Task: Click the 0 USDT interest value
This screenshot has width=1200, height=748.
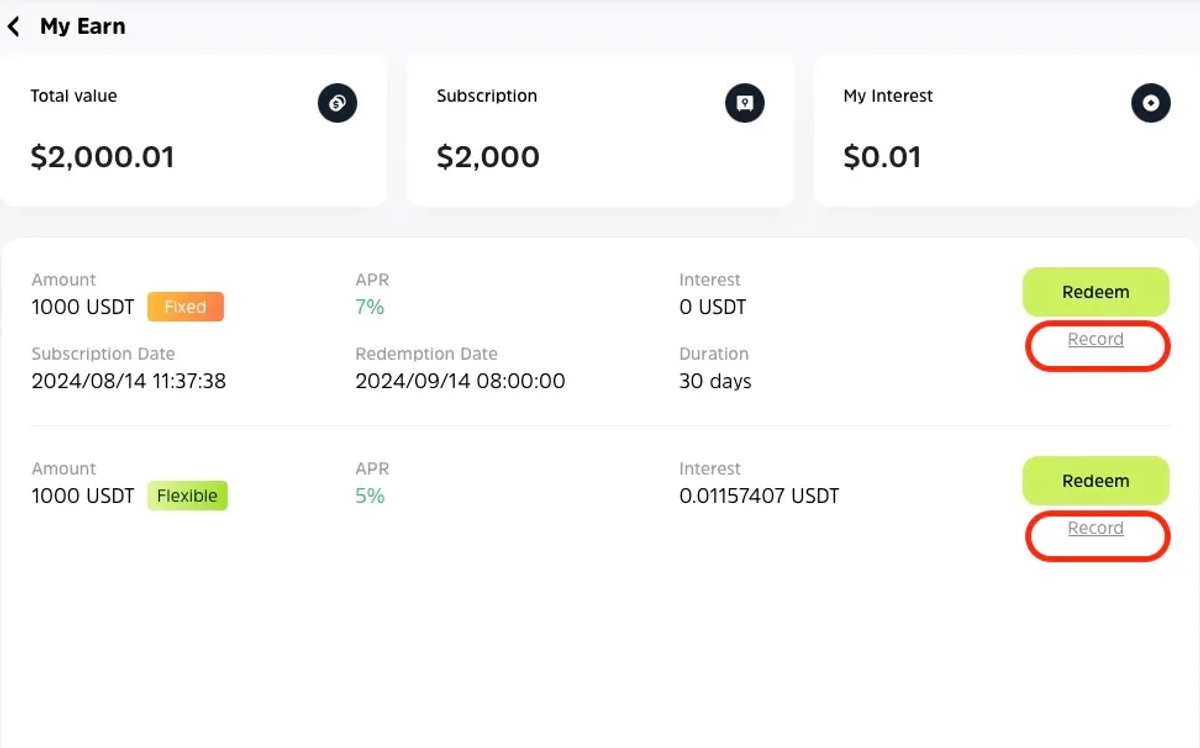Action: tap(713, 307)
